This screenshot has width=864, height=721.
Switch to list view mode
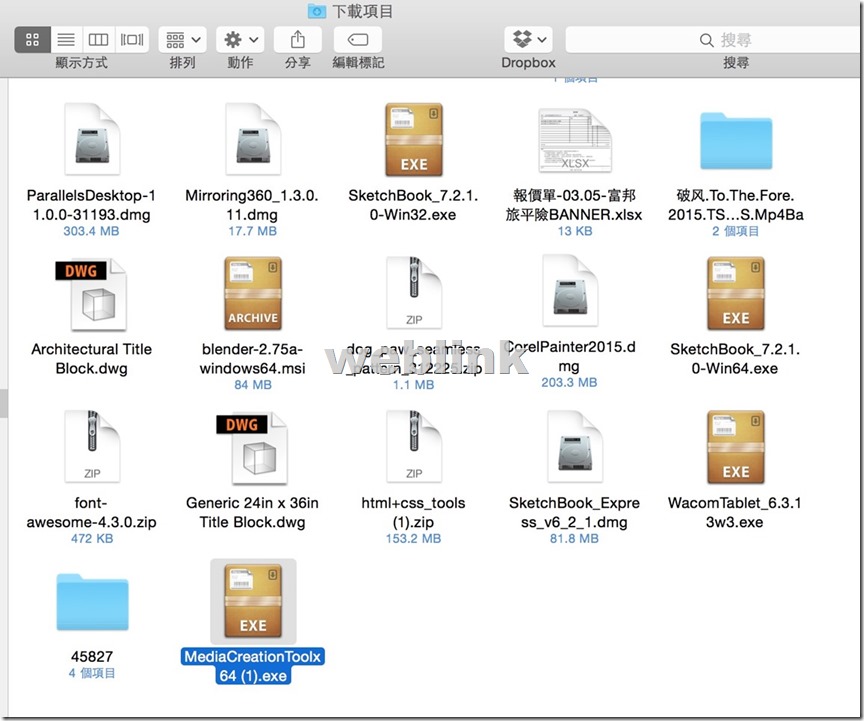(x=66, y=40)
